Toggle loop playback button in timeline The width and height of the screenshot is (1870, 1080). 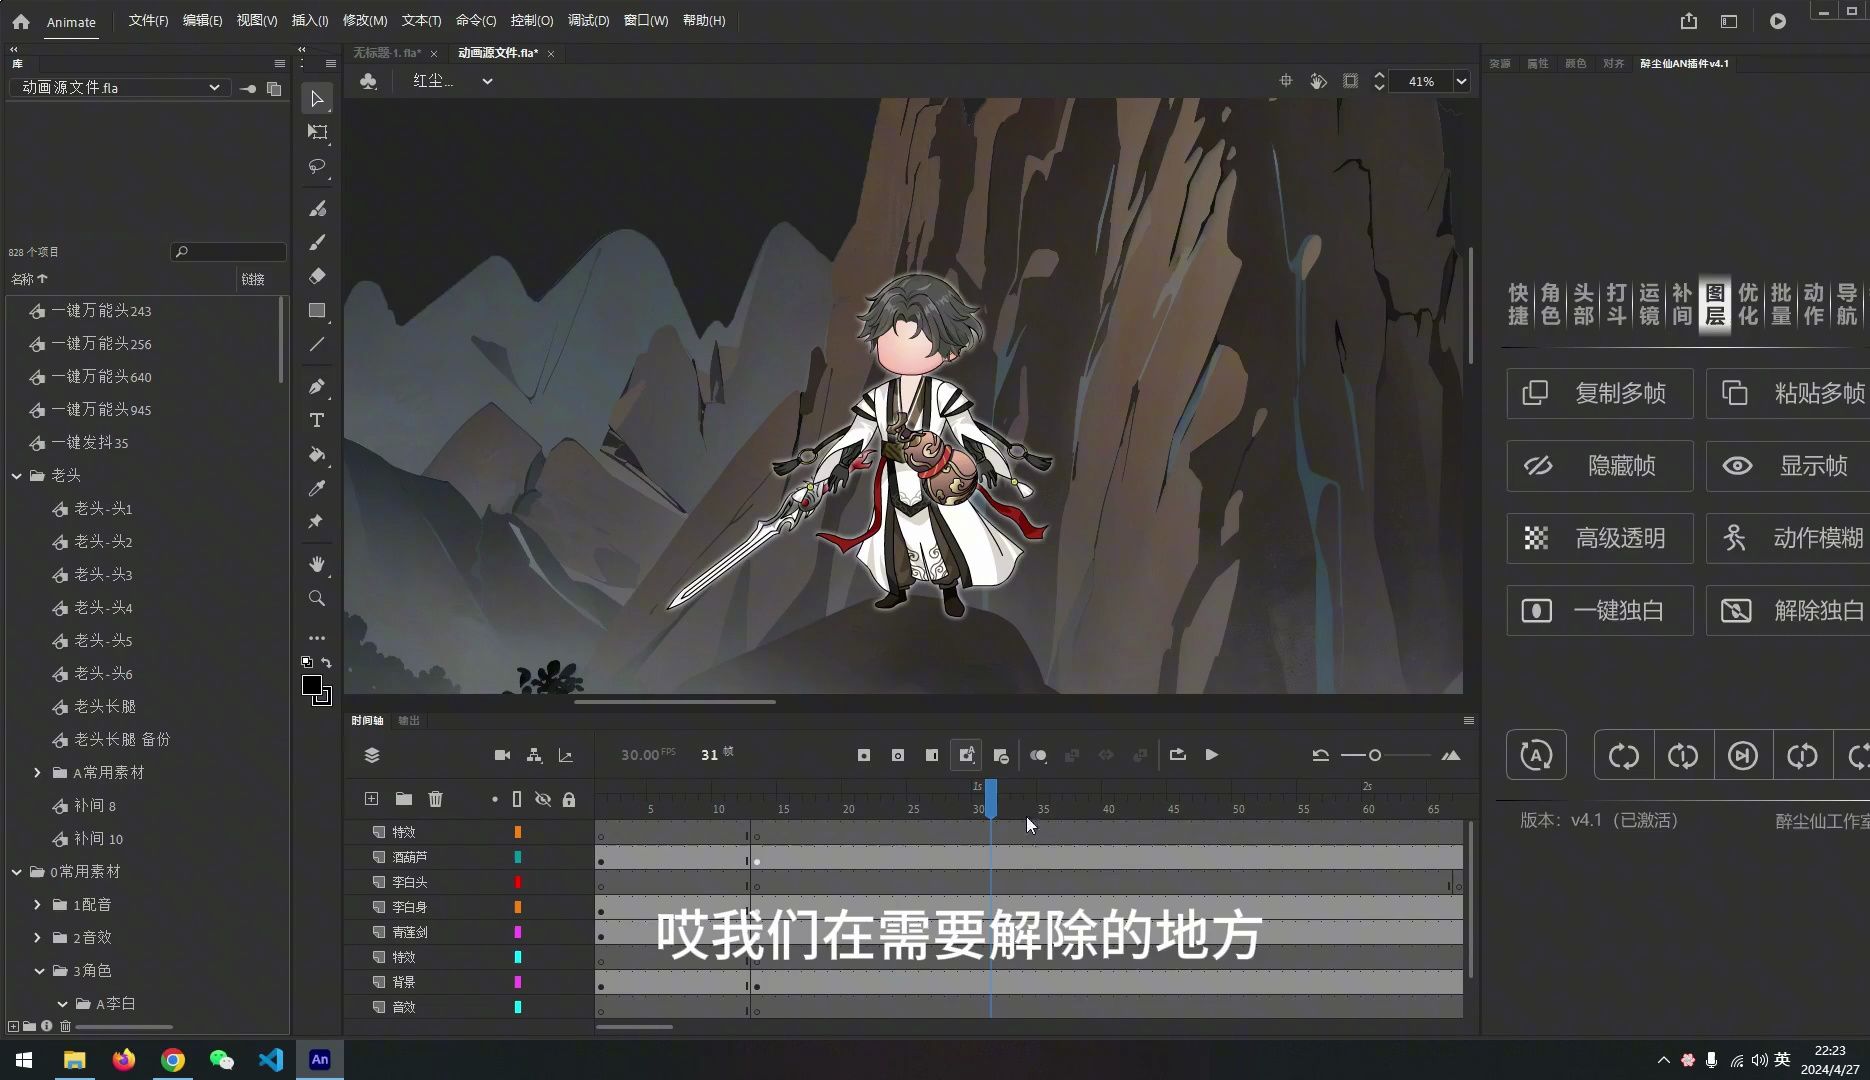[1177, 755]
